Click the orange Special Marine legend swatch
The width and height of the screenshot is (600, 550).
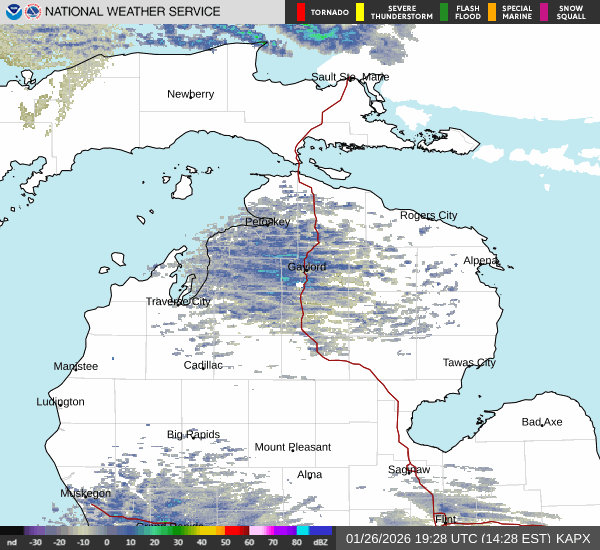pyautogui.click(x=492, y=12)
